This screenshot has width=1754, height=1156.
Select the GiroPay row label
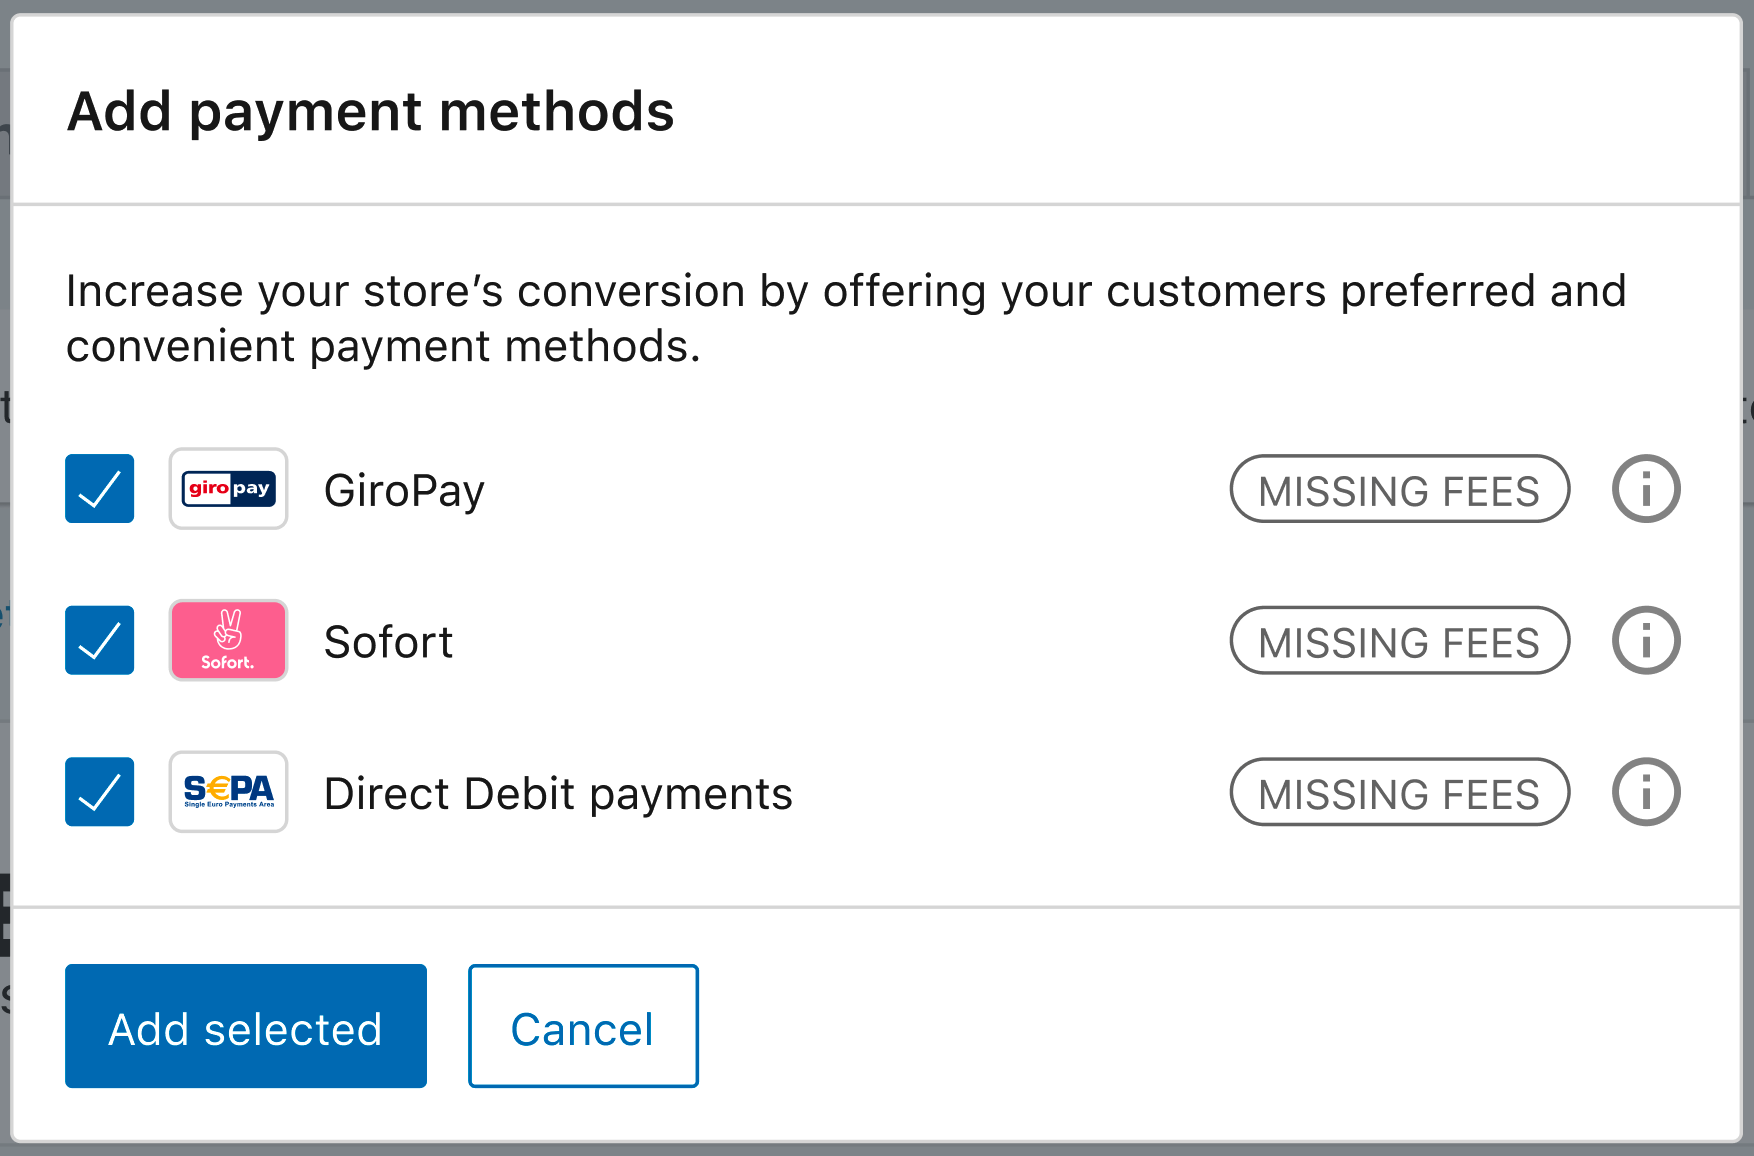(x=404, y=489)
